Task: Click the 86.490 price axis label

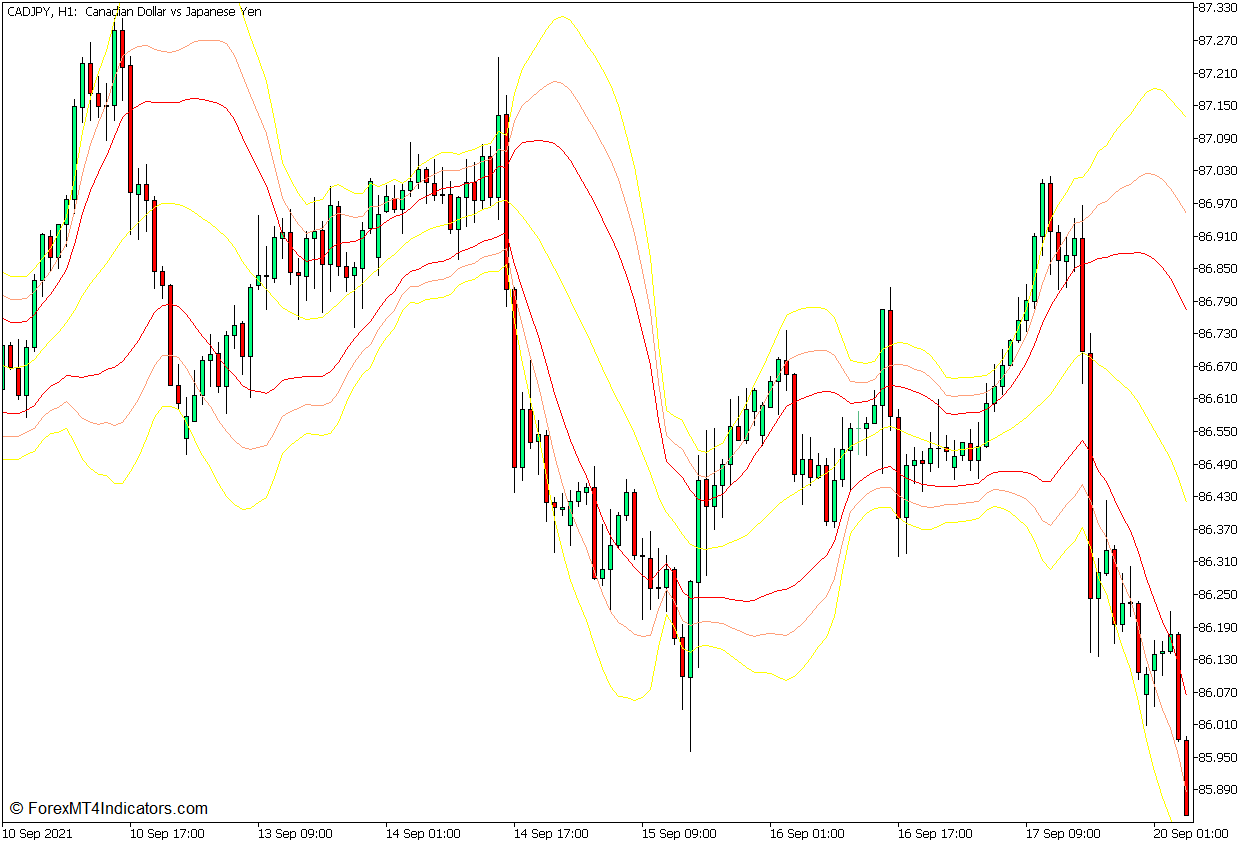Action: pos(1217,464)
